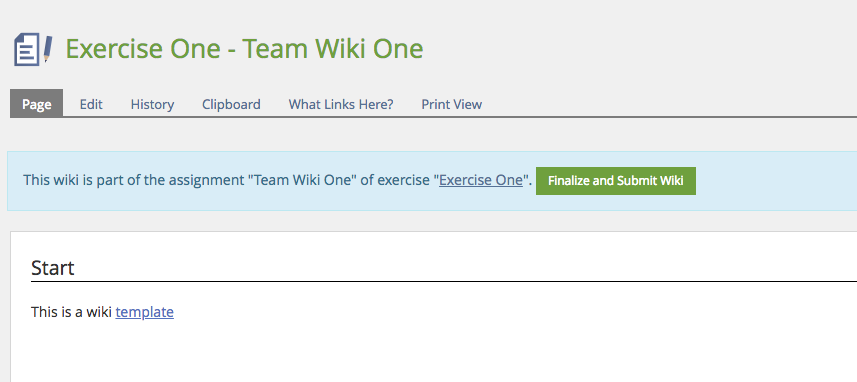
Task: Click the pencil part of the wiki icon
Action: (x=48, y=49)
